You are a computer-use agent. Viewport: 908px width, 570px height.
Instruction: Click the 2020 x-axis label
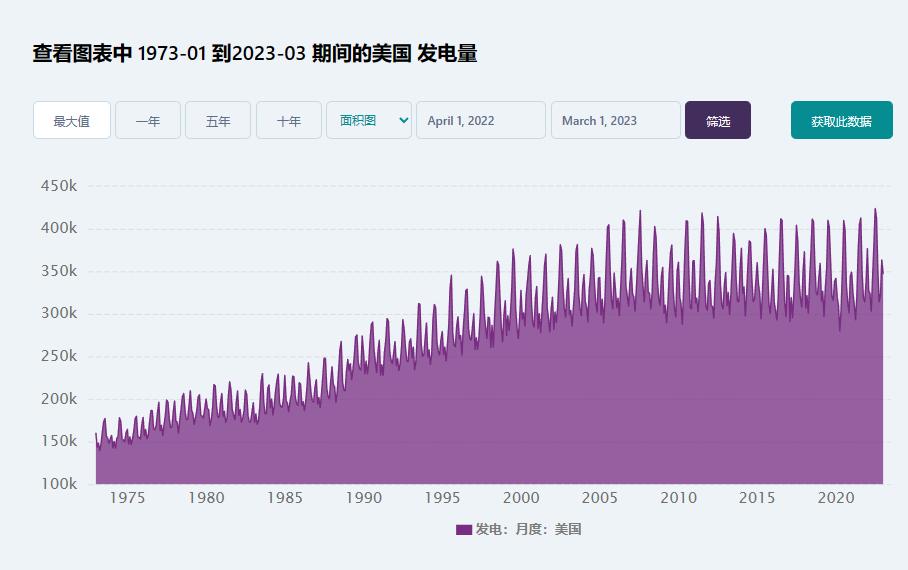click(x=836, y=498)
